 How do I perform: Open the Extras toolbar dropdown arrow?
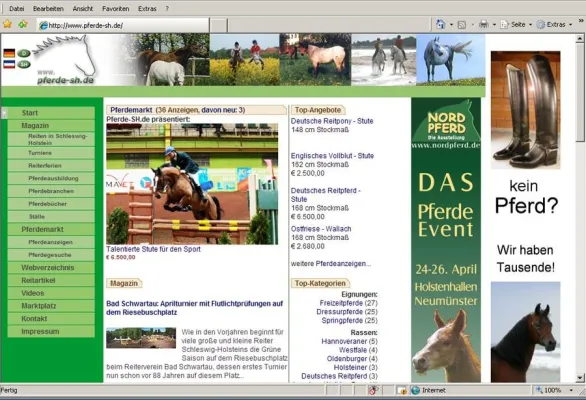[570, 25]
